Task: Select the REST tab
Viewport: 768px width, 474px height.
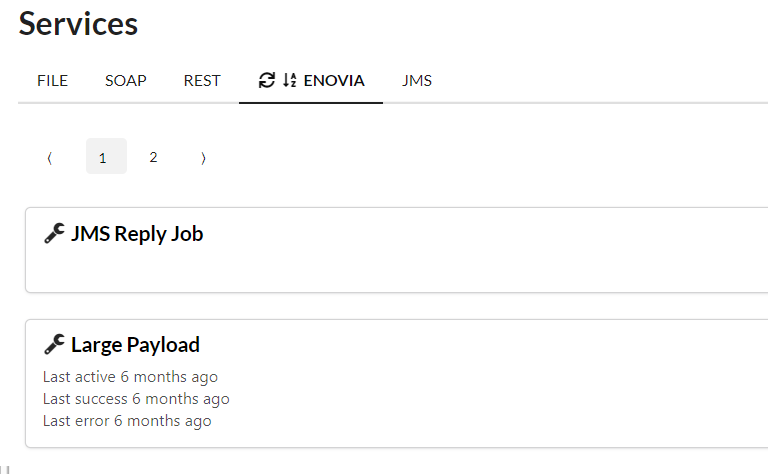Action: pyautogui.click(x=202, y=81)
